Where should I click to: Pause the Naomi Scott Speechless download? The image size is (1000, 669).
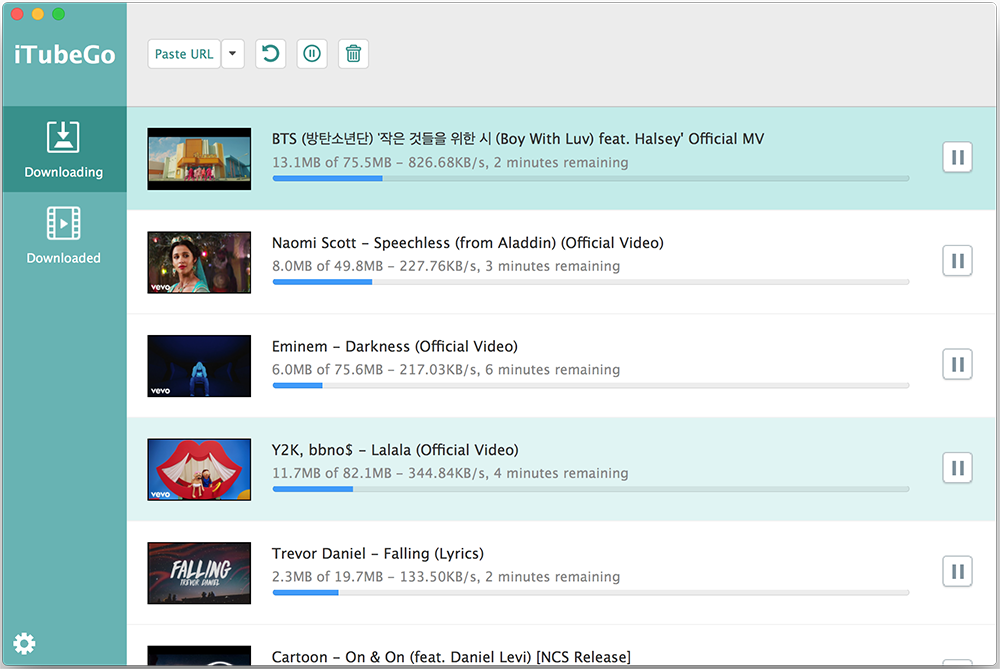(957, 261)
